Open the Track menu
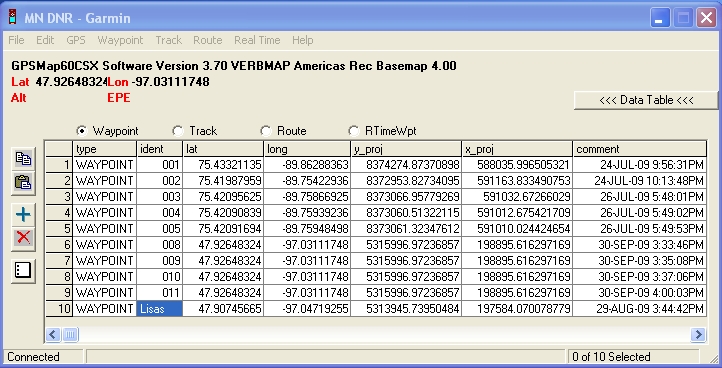Viewport: 722px width, 368px height. pyautogui.click(x=169, y=41)
